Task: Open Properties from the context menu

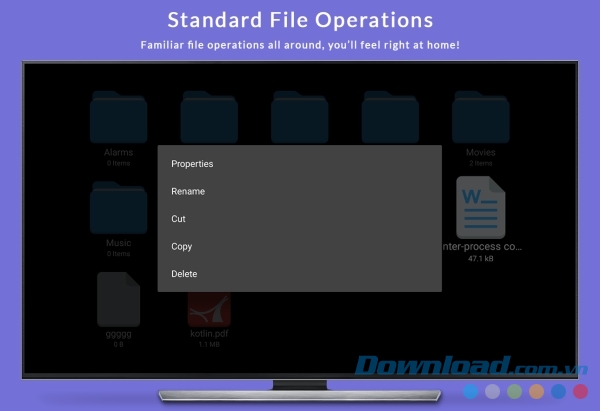Action: coord(300,164)
